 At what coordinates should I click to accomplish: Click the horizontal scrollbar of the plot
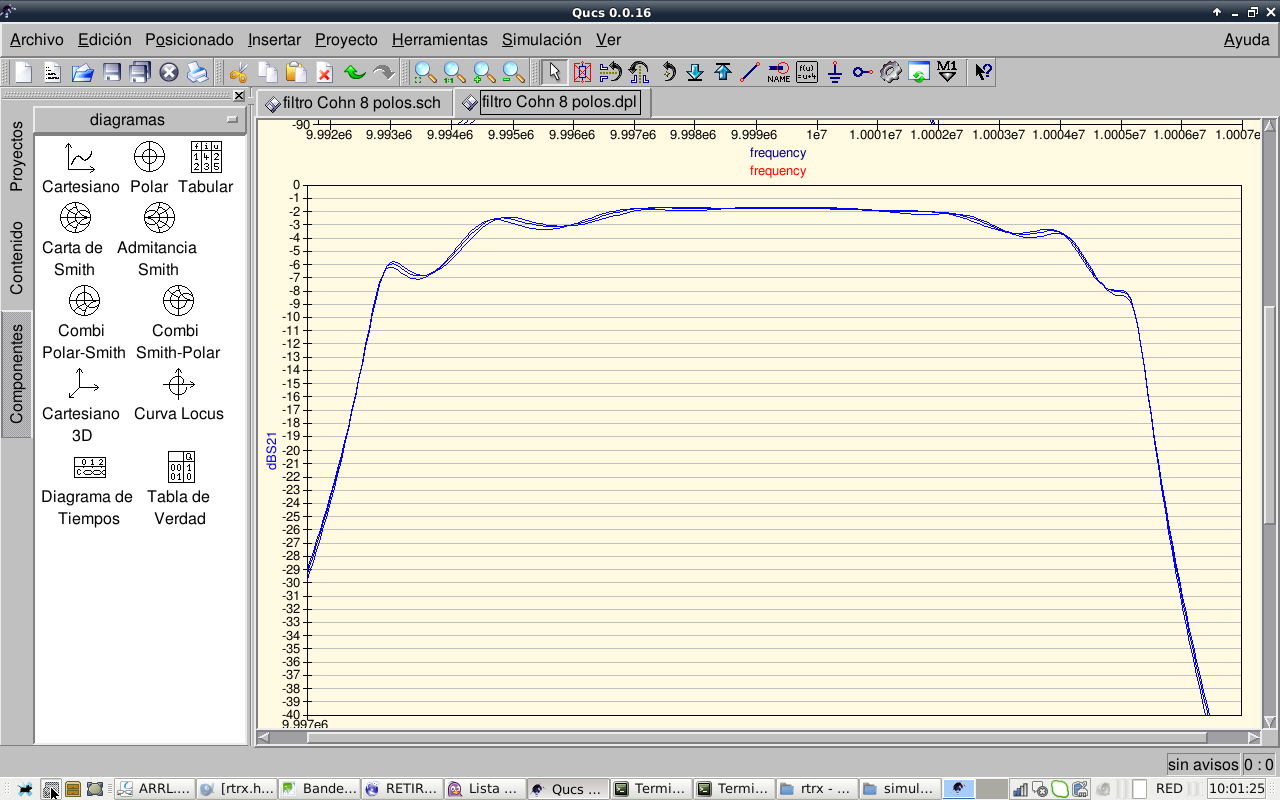[x=760, y=738]
